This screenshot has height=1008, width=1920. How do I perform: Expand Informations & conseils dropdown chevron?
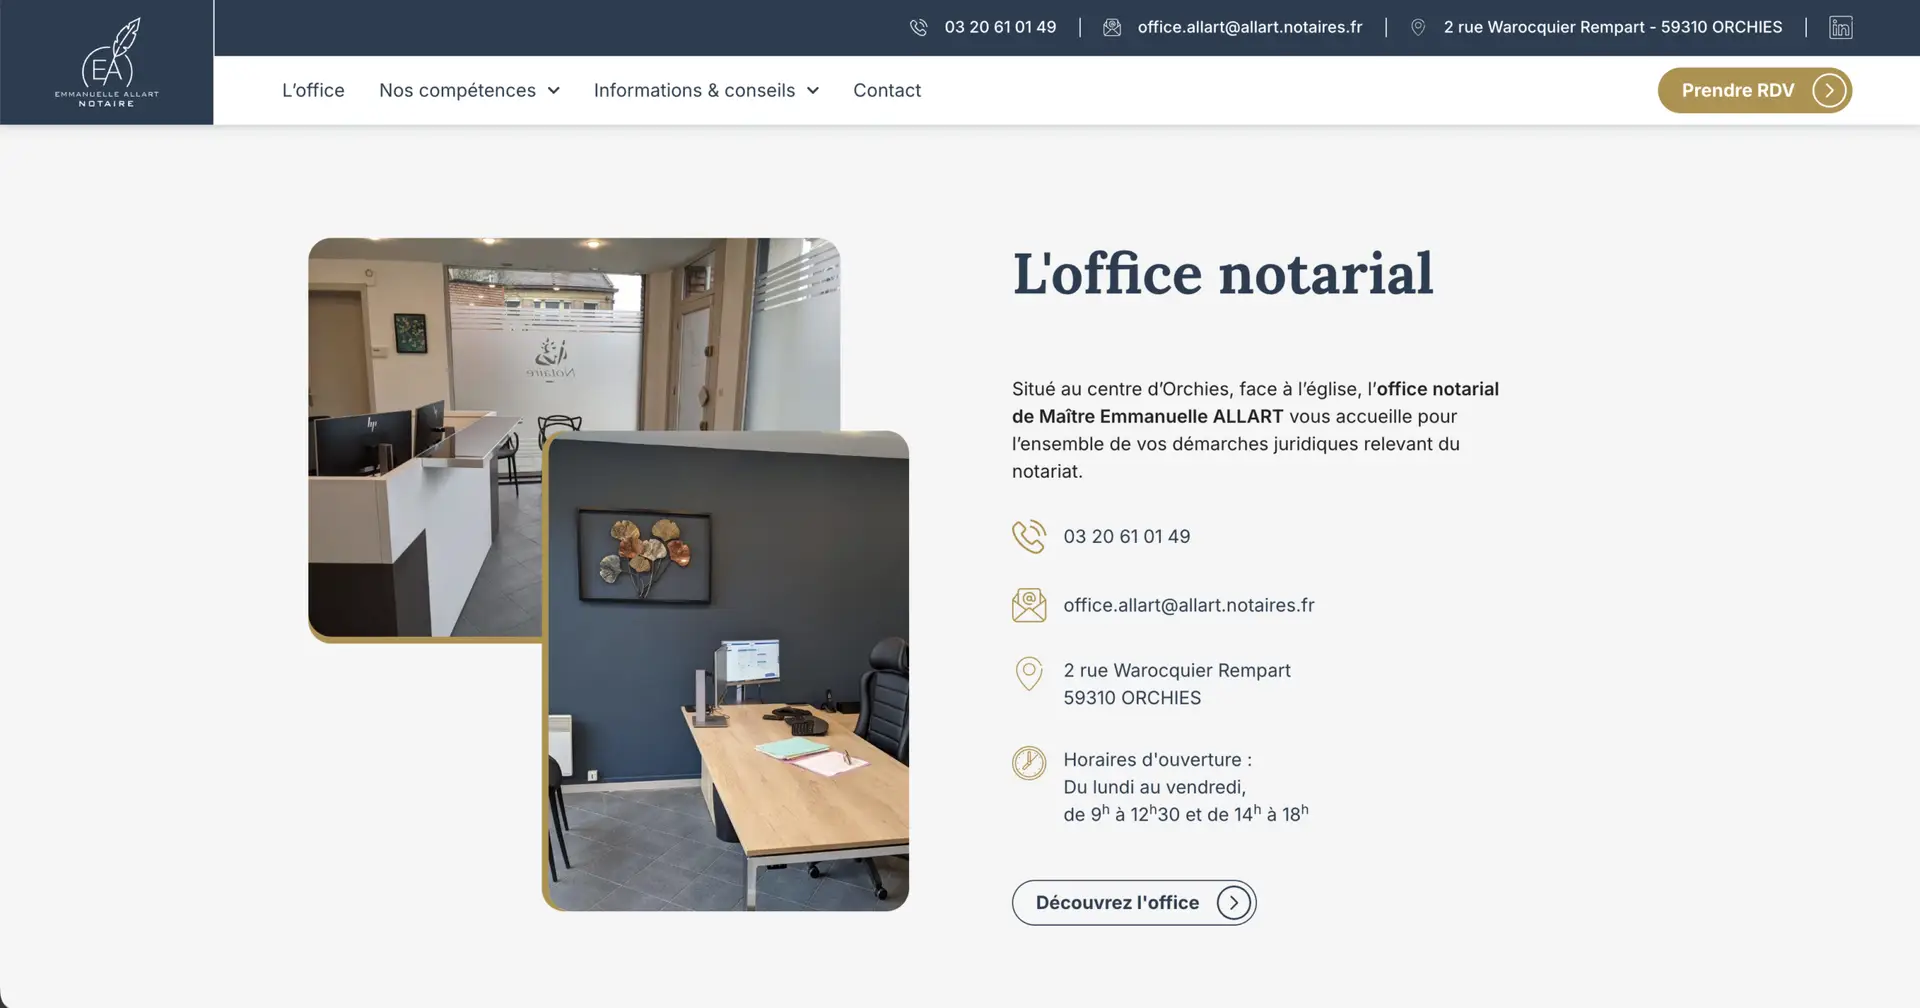tap(813, 91)
